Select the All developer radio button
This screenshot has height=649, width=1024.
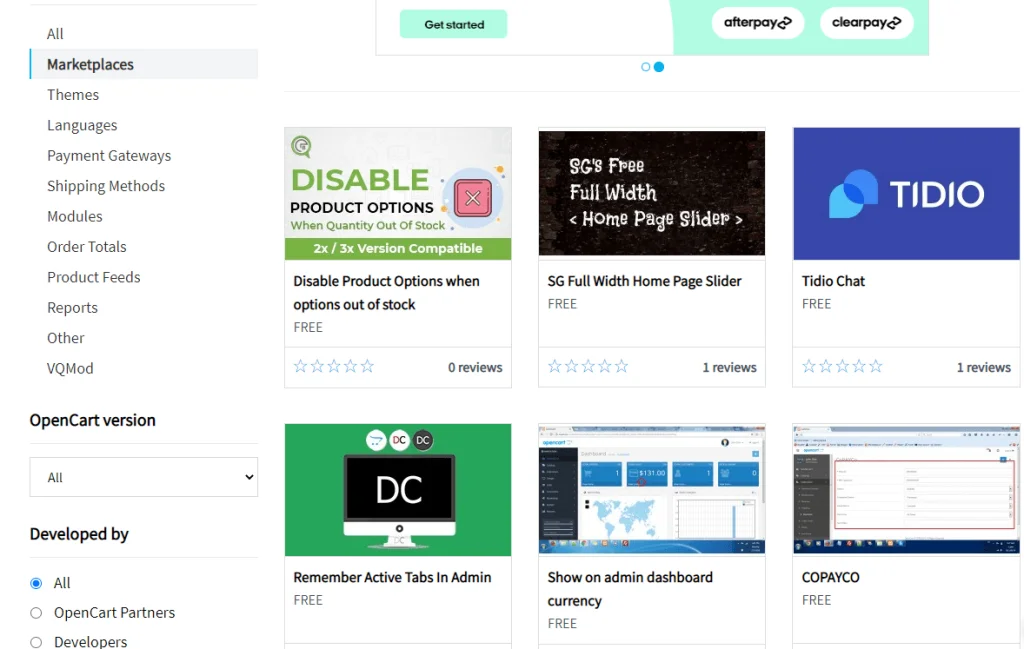pos(36,583)
